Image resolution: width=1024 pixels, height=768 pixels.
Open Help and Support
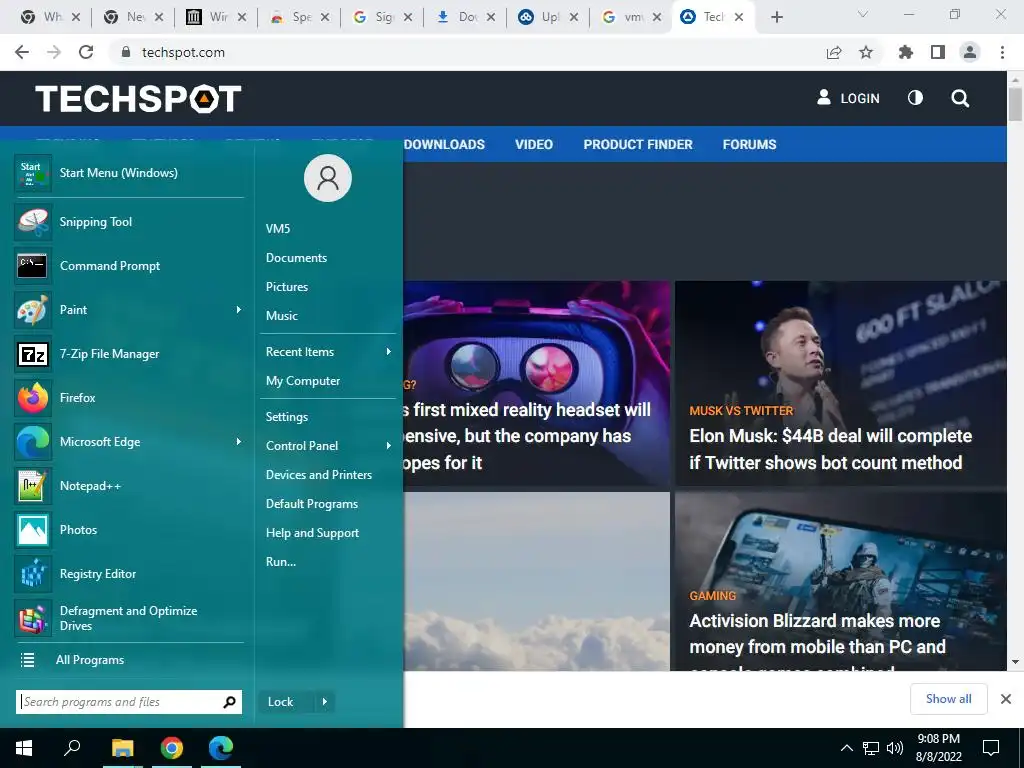point(312,533)
